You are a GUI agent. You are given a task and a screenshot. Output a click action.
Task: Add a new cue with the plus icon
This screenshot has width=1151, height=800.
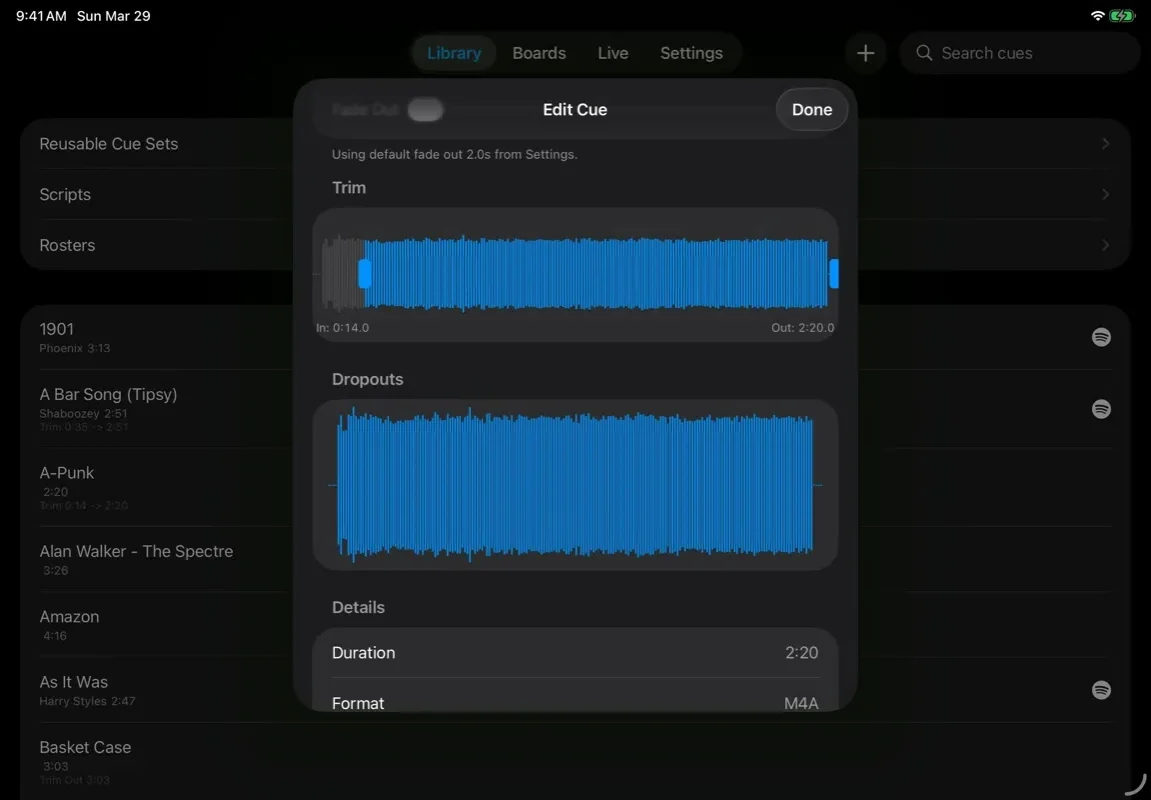(x=865, y=53)
